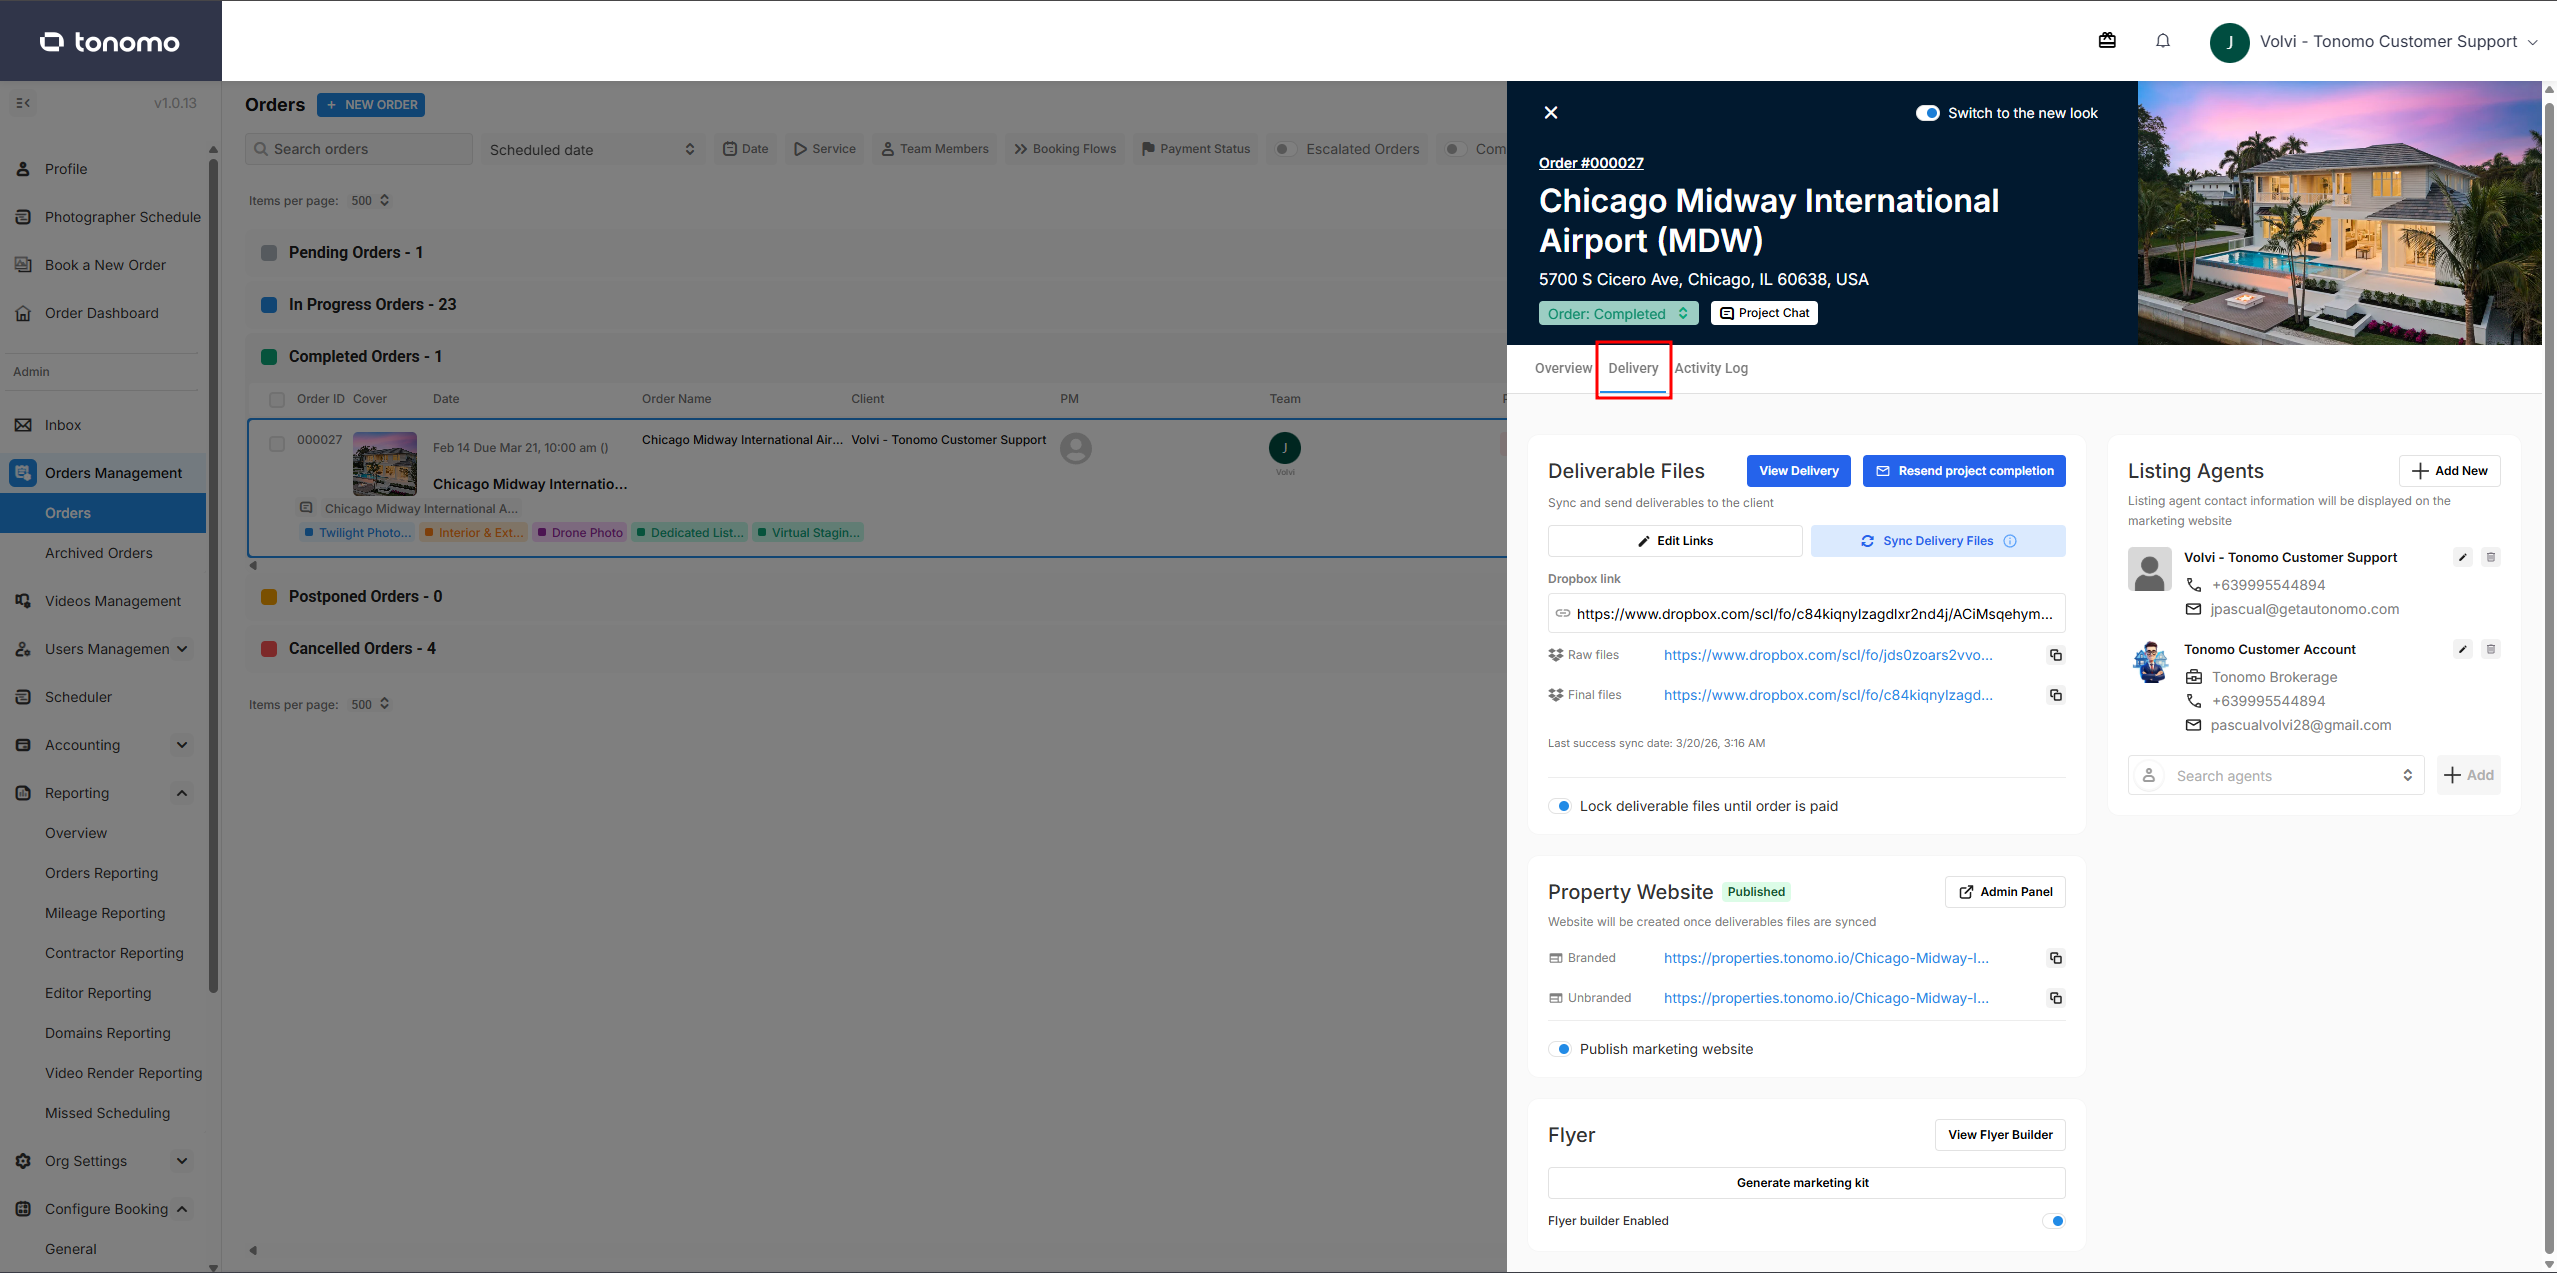The height and width of the screenshot is (1273, 2557).
Task: Copy the Raw files link
Action: click(2056, 655)
